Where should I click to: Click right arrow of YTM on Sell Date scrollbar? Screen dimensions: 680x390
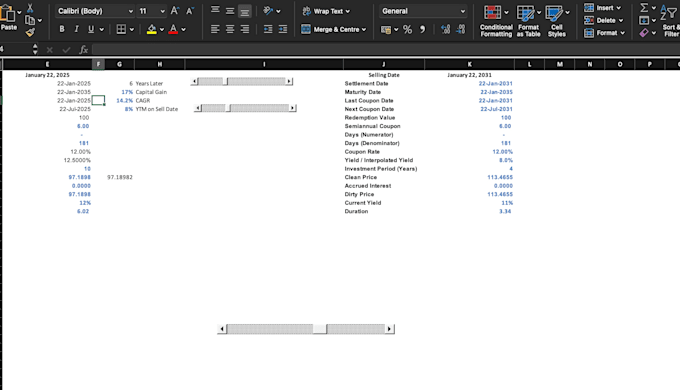point(293,108)
